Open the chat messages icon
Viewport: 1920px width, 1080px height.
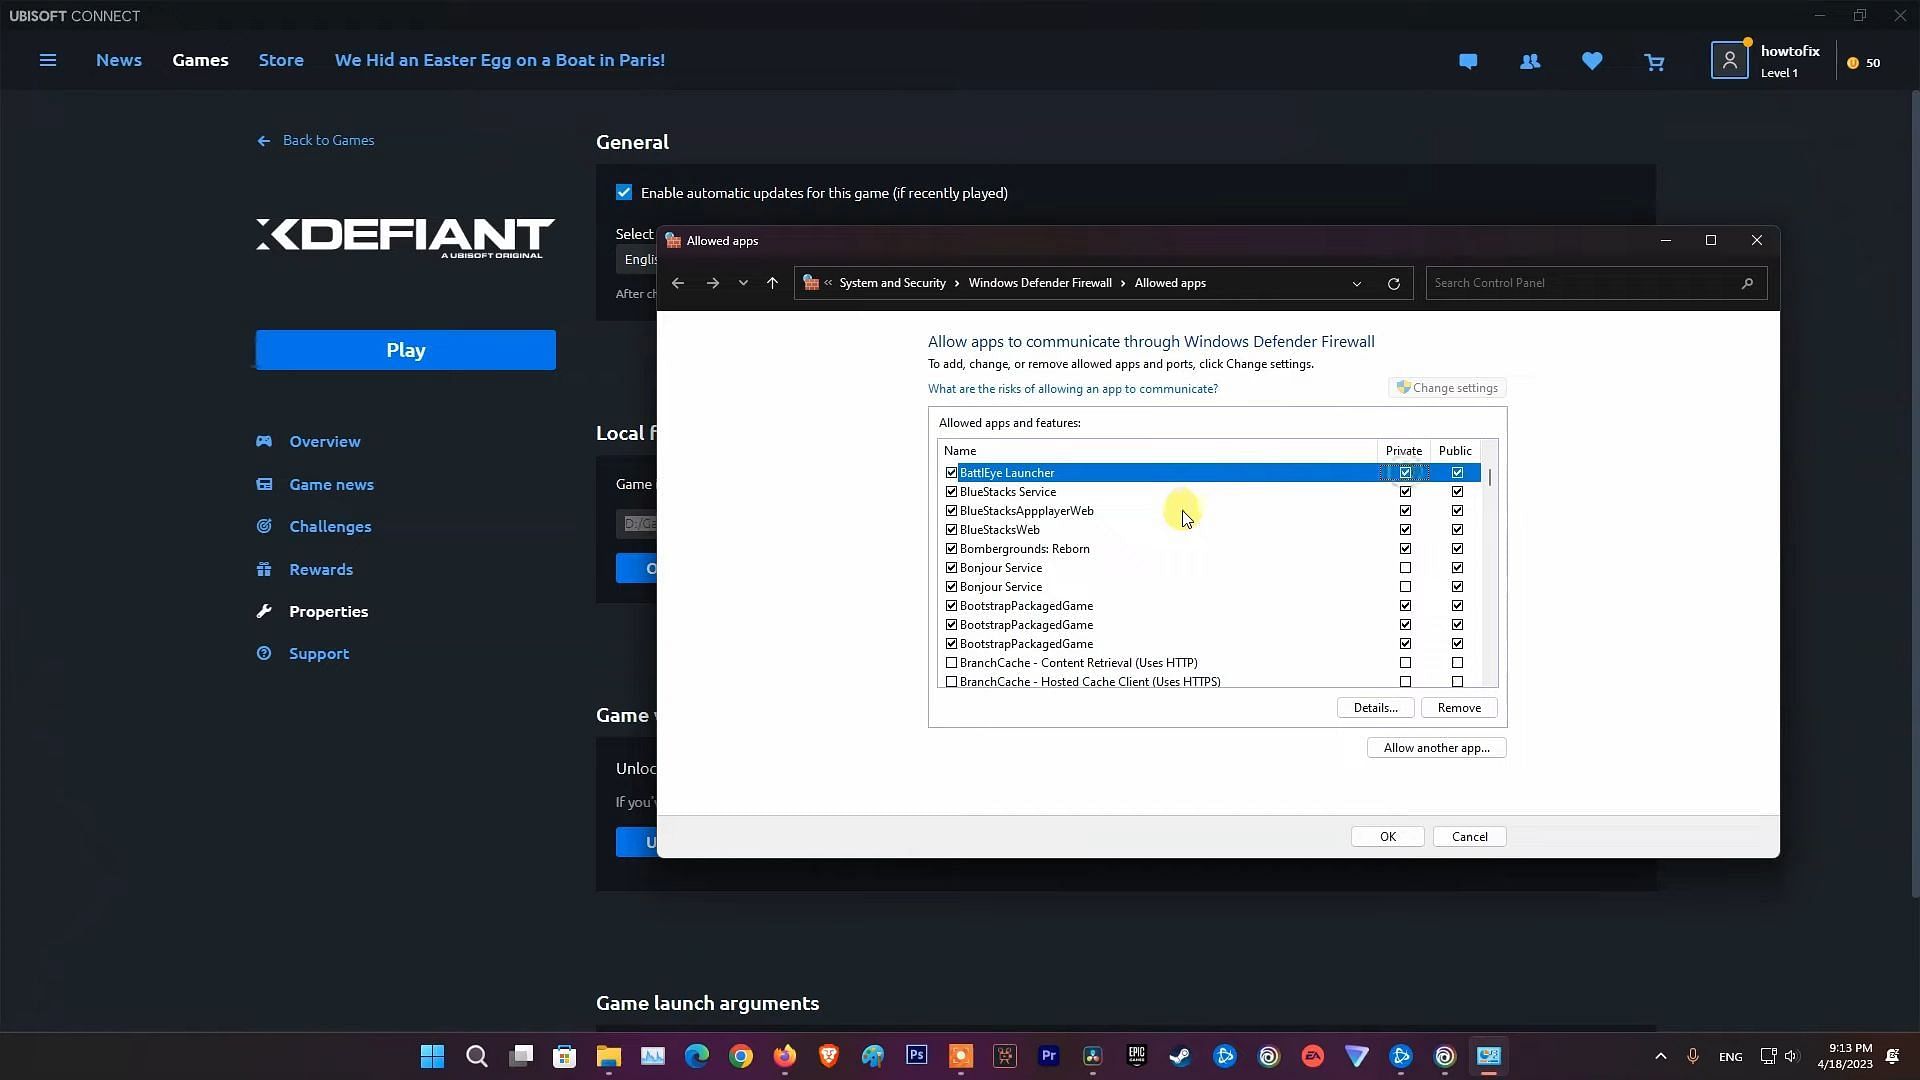click(1468, 62)
